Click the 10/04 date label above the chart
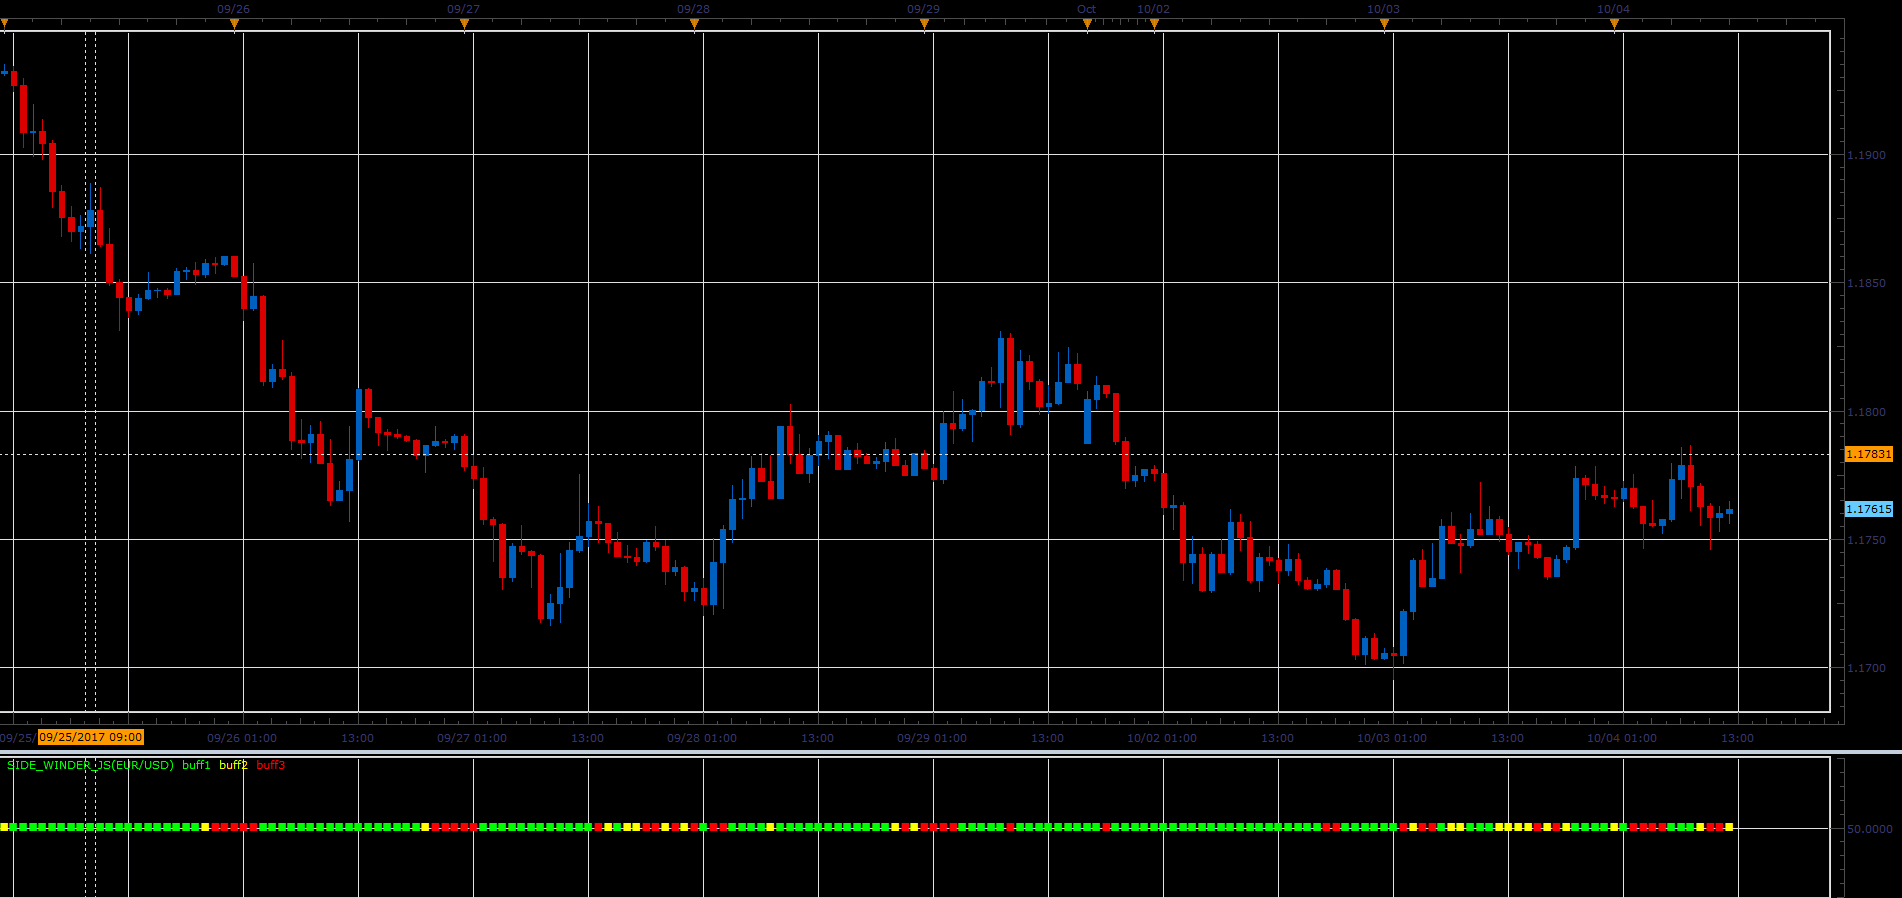Viewport: 1902px width, 898px height. (x=1614, y=9)
